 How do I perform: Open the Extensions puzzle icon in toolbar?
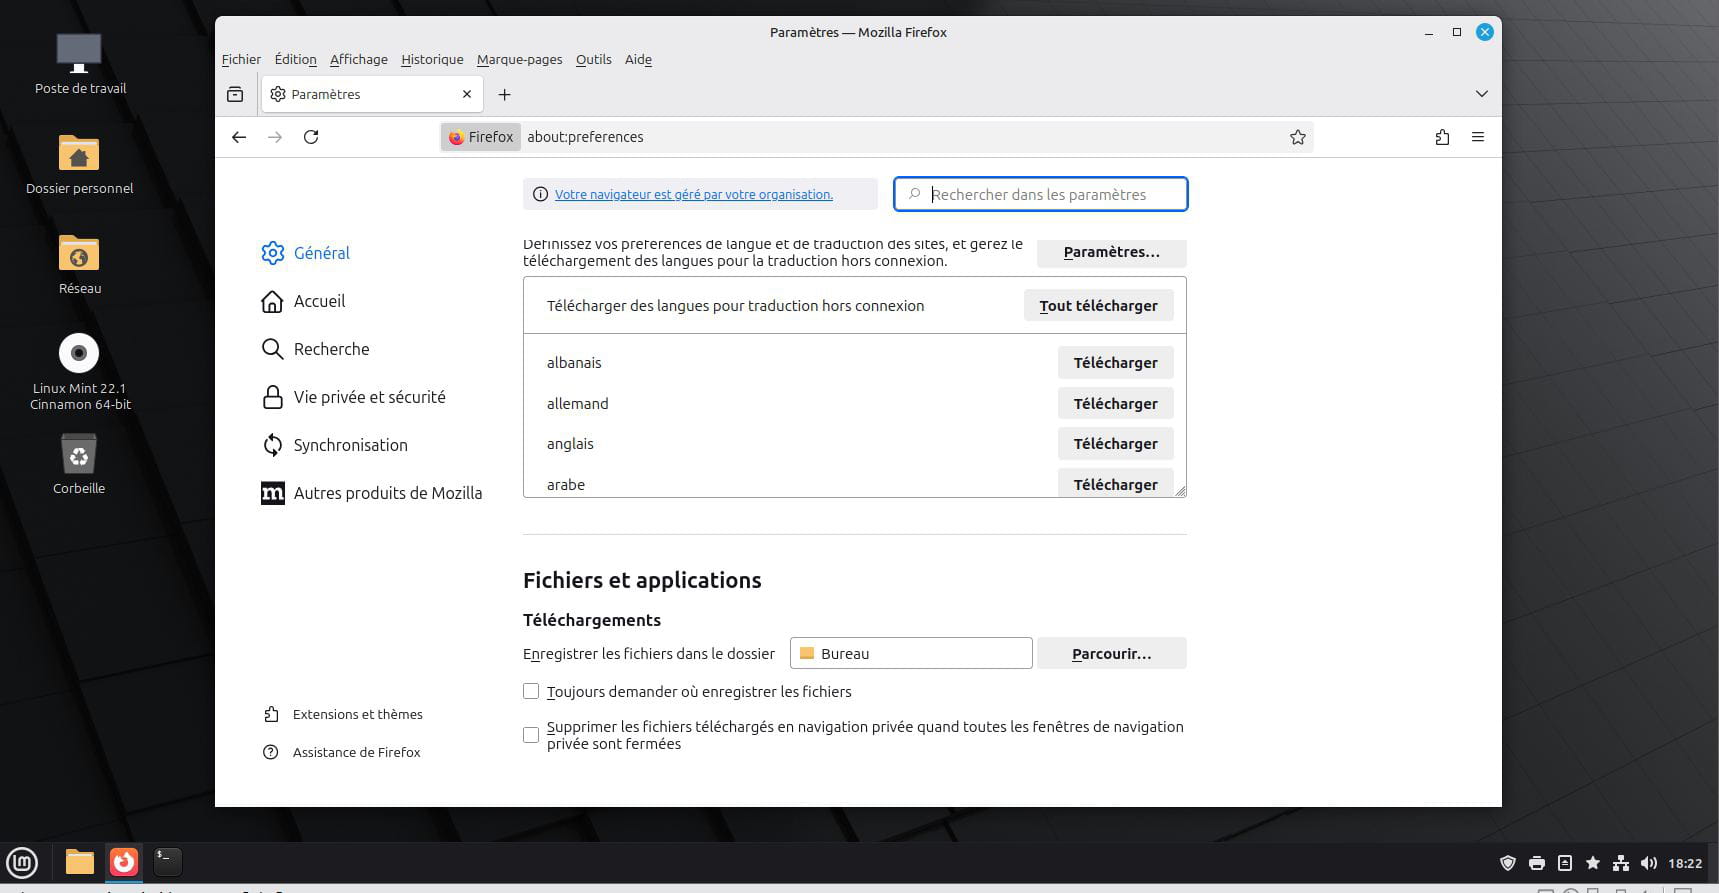pos(1442,137)
